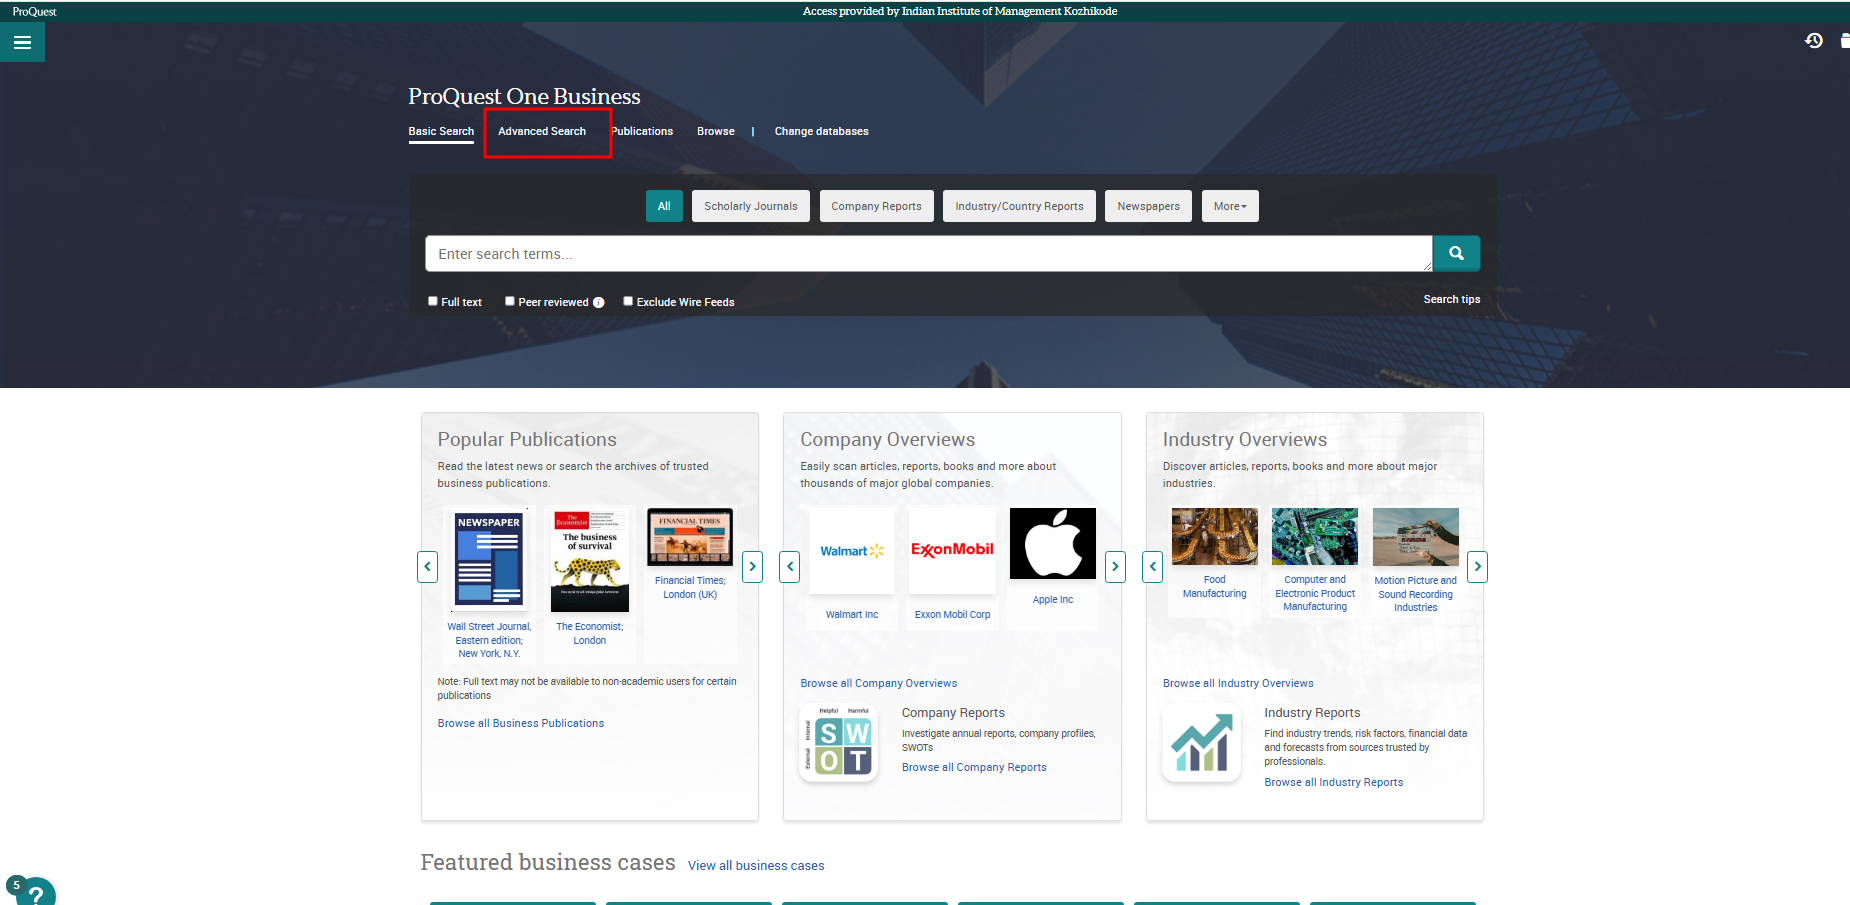Open the Apple Inc logo overview
1850x905 pixels.
[x=1052, y=544]
